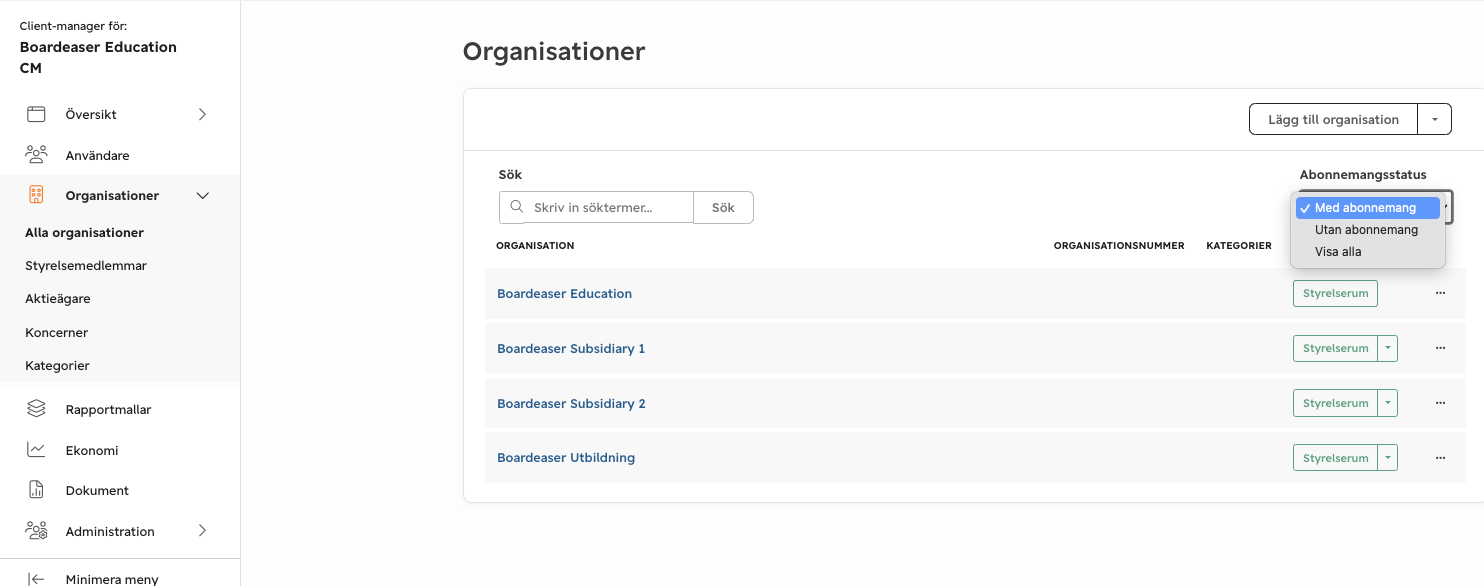Click the Minimera meny label
Viewport: 1484px width, 586px height.
(x=112, y=579)
